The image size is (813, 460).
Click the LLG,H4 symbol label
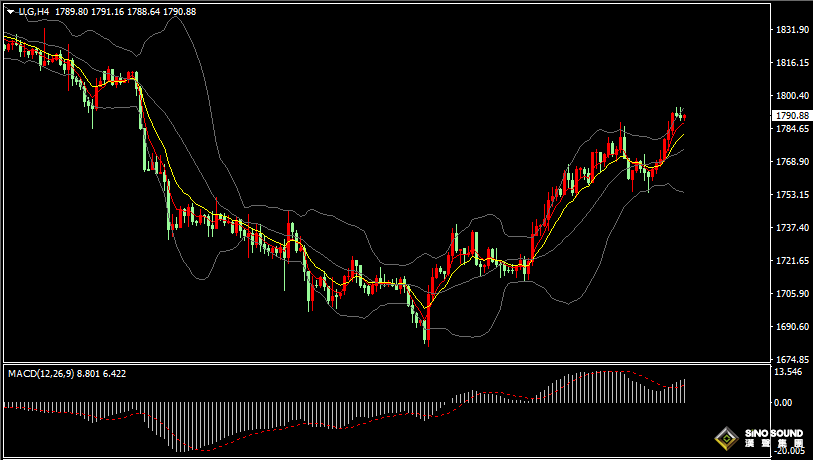coord(34,11)
